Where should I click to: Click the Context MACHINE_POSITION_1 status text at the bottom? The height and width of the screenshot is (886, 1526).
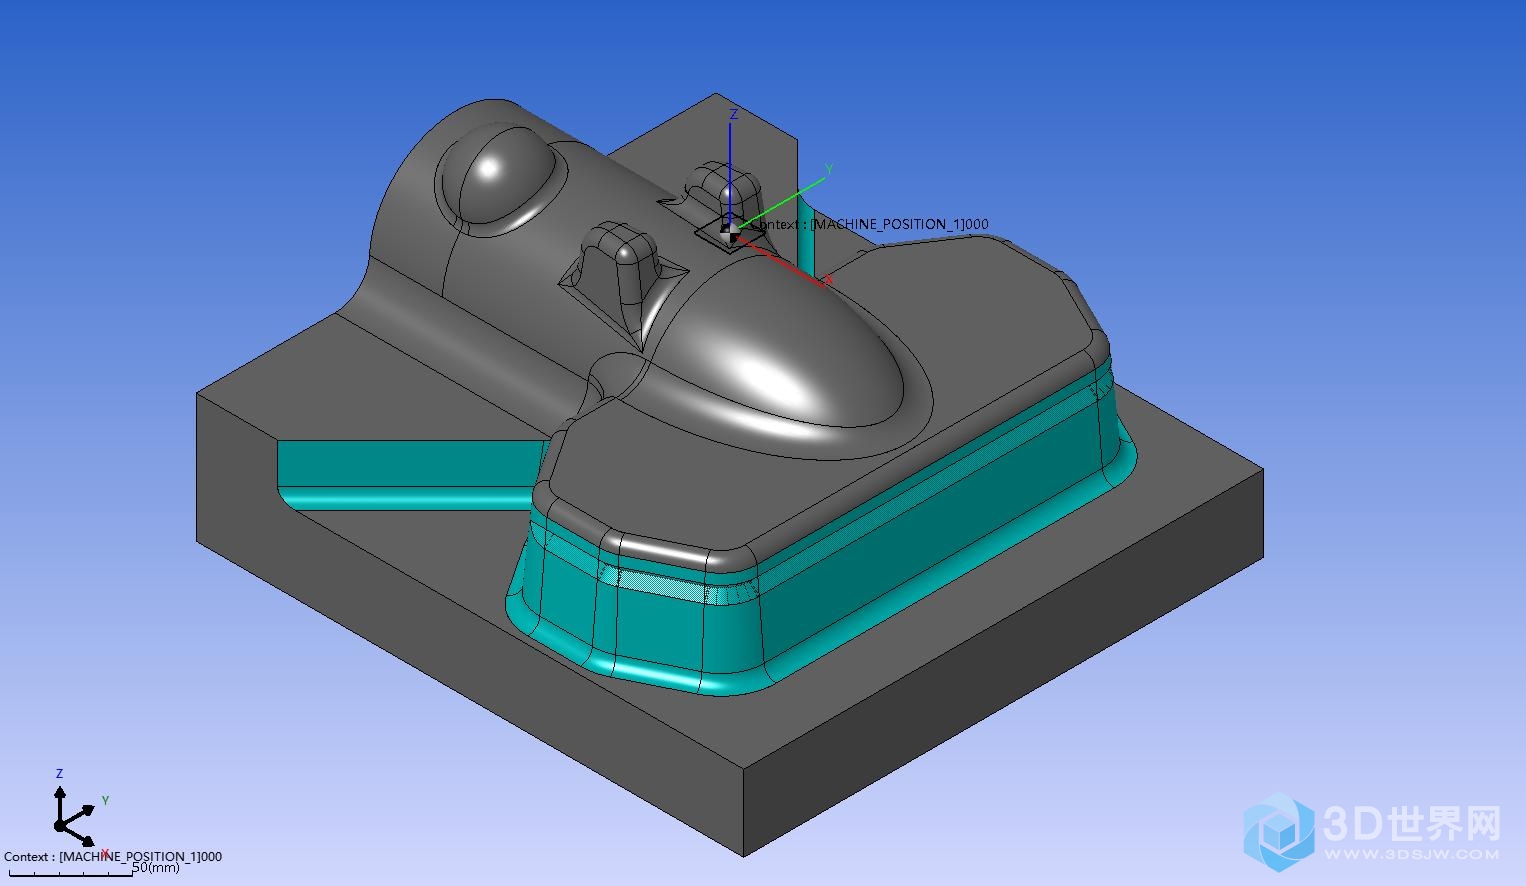[113, 857]
